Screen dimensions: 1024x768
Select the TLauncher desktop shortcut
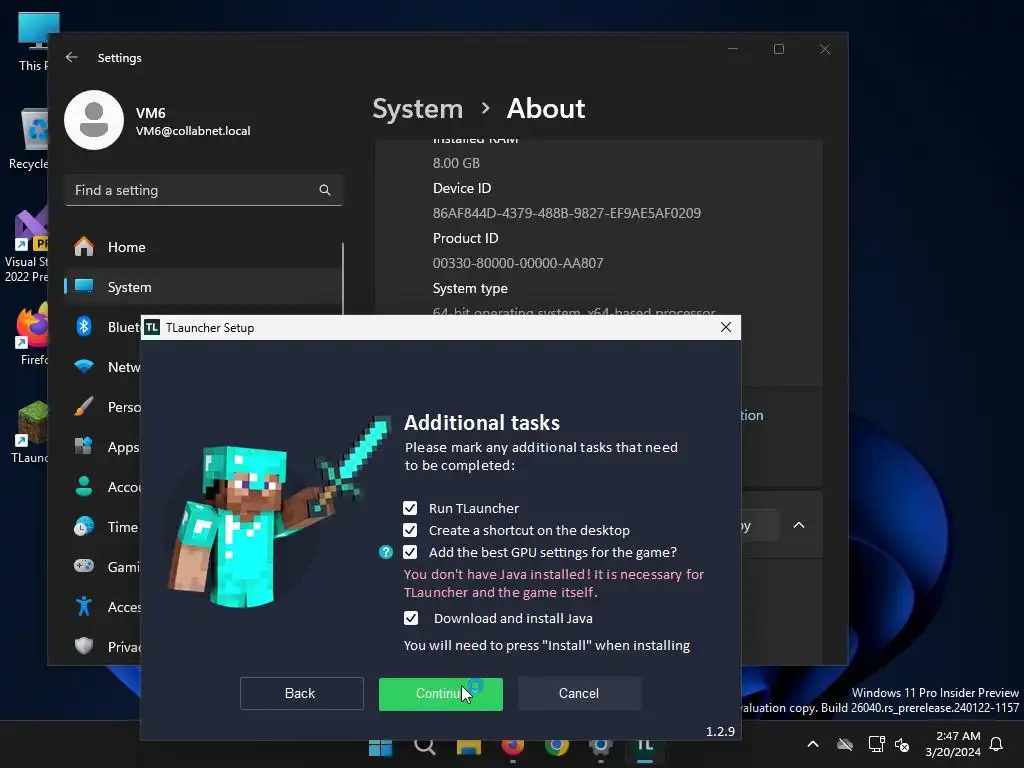pos(29,431)
